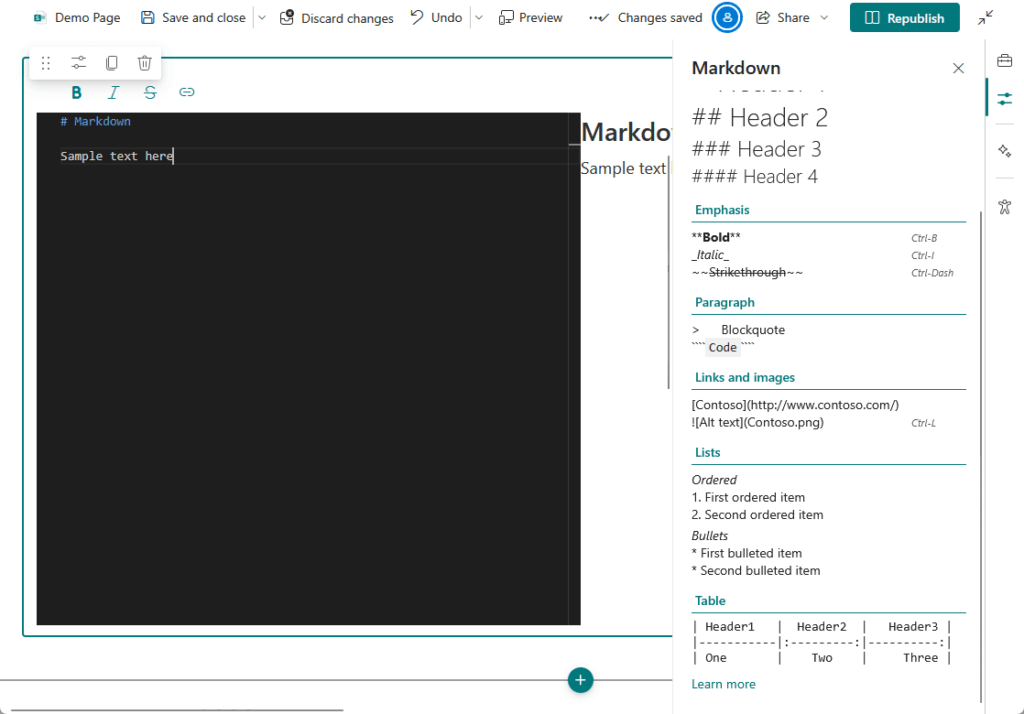Click the Changes saved status
This screenshot has height=714, width=1024.
coord(645,18)
